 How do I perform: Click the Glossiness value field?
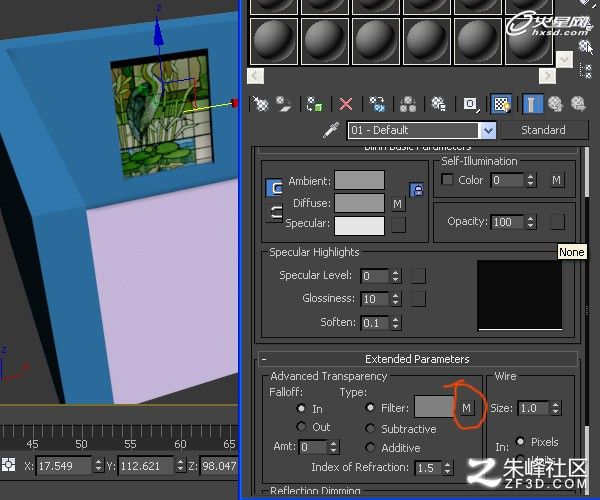375,299
